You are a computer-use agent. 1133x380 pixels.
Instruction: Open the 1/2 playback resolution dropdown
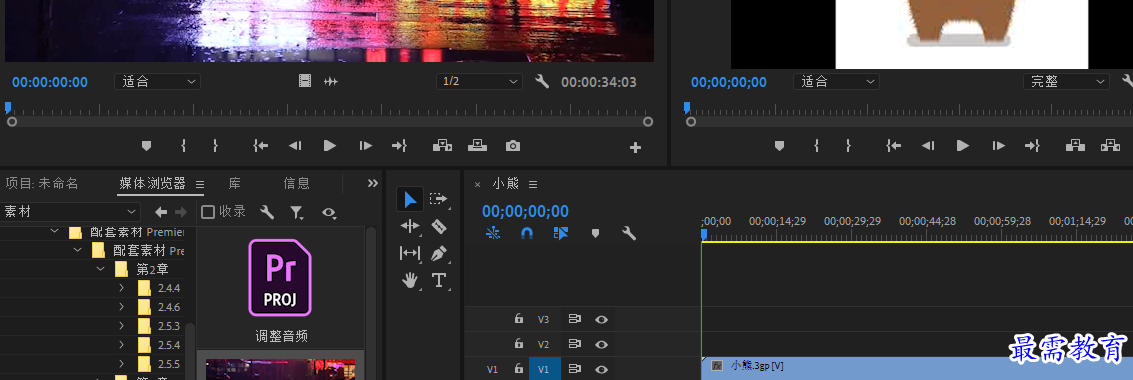point(479,82)
